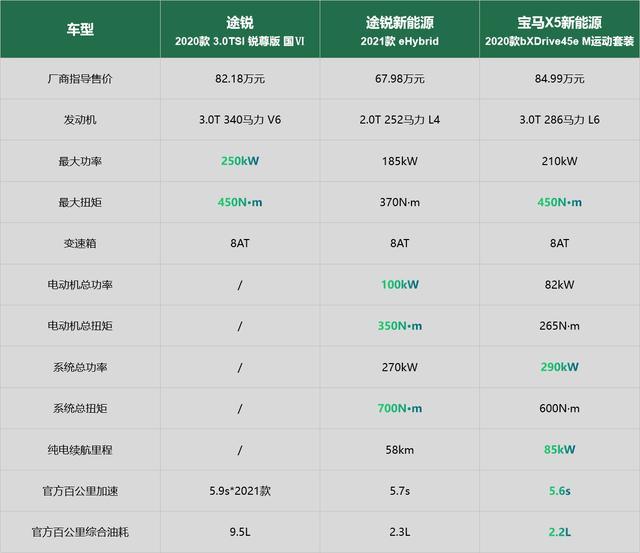Click the 电动机总功率 row label
640x553 pixels.
[x=80, y=285]
